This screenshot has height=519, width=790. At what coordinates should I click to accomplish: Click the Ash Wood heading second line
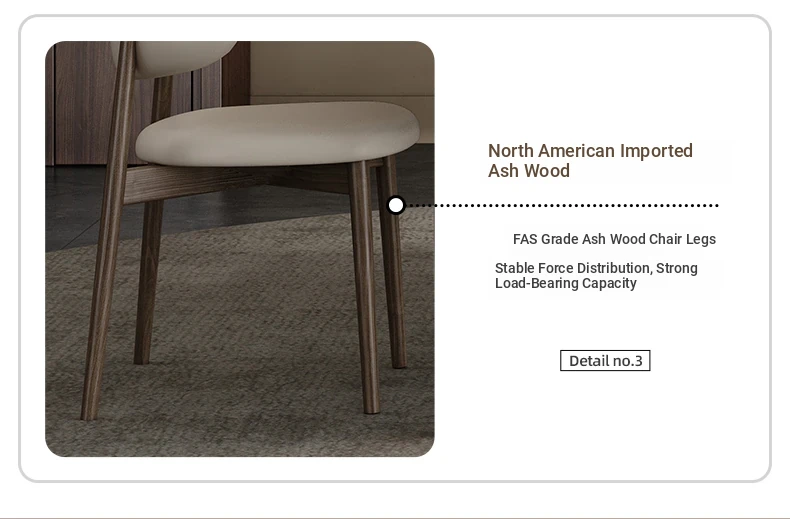click(x=529, y=171)
